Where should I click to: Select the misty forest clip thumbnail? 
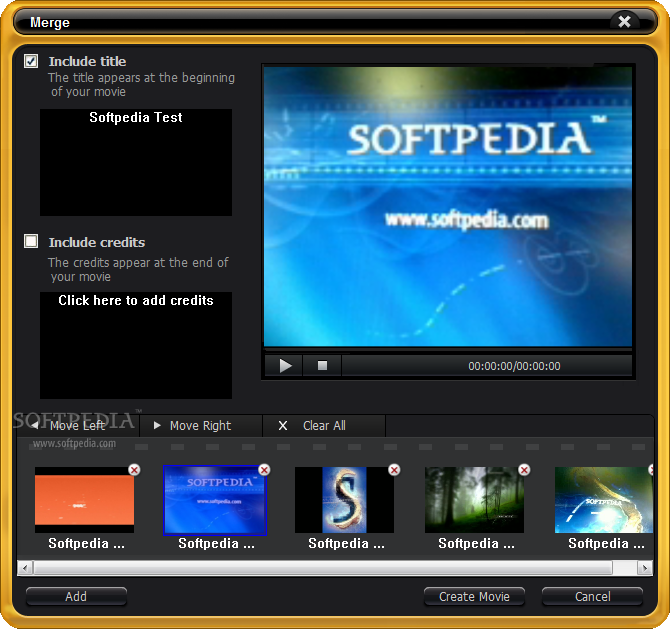(x=474, y=500)
